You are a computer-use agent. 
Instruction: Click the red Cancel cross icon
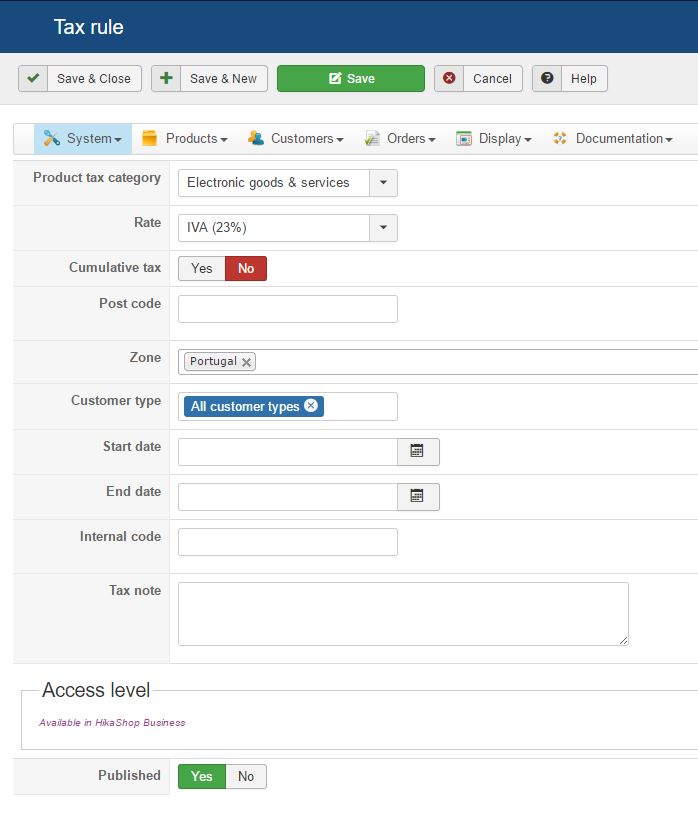pos(449,78)
